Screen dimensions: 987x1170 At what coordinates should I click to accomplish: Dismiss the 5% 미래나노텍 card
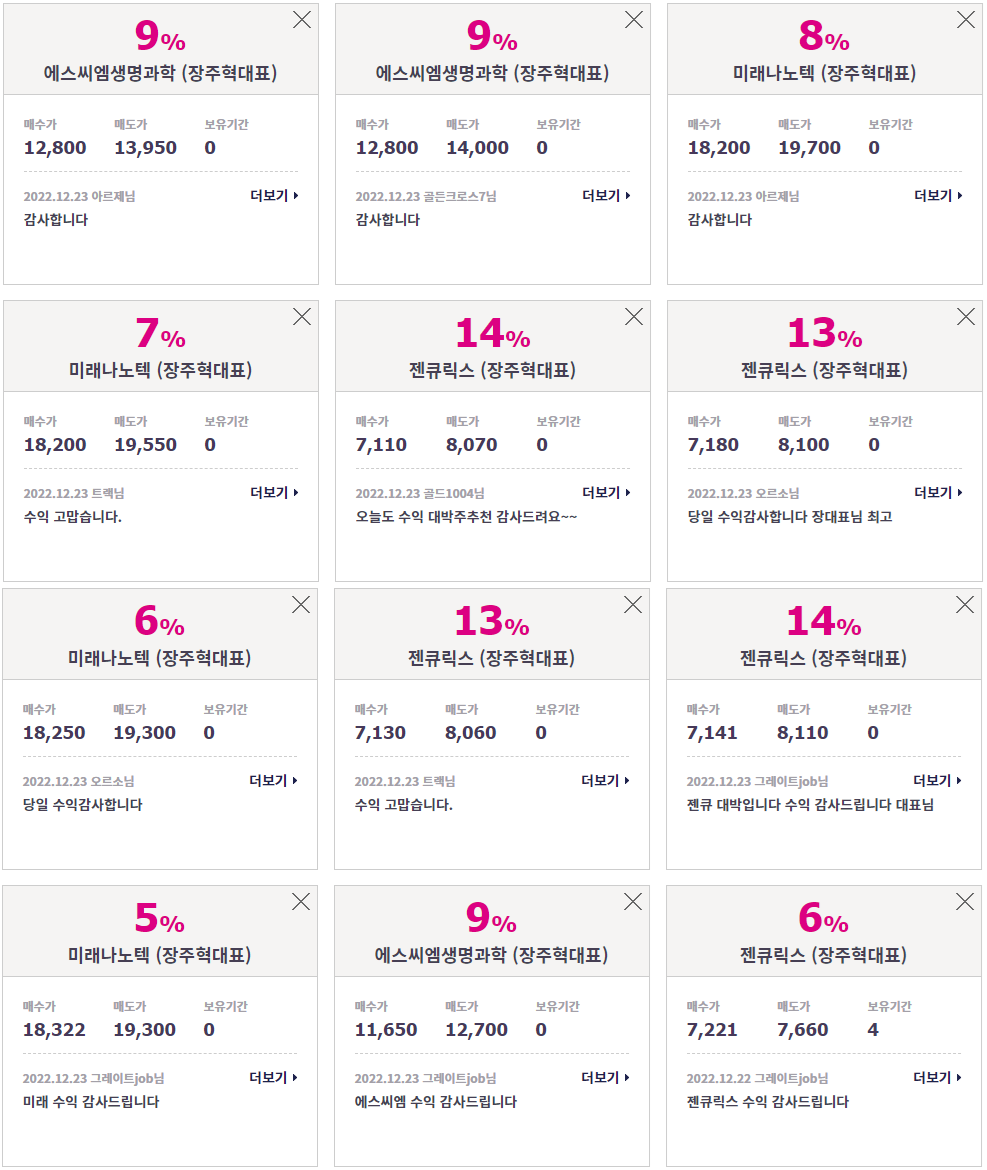pos(301,901)
